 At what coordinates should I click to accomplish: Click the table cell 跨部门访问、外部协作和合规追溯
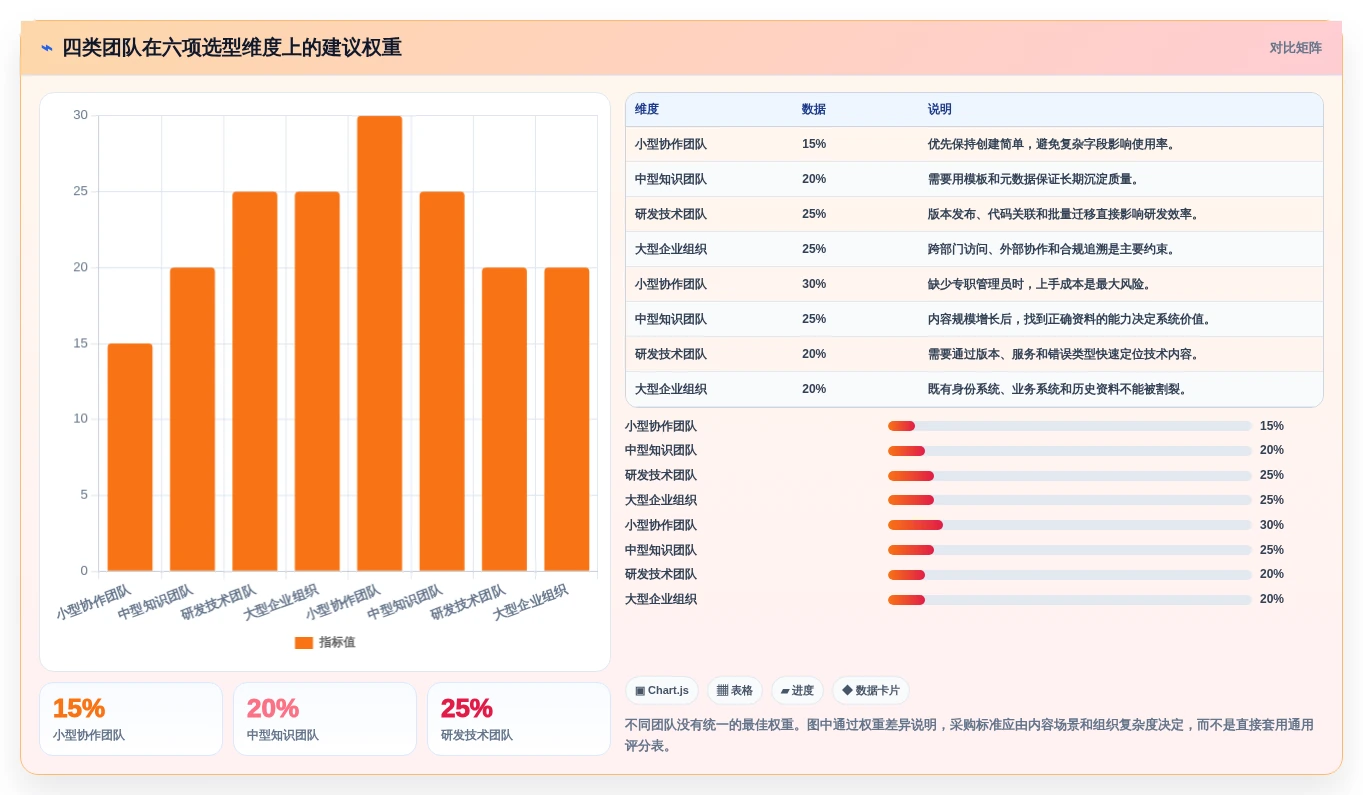[x=1121, y=249]
